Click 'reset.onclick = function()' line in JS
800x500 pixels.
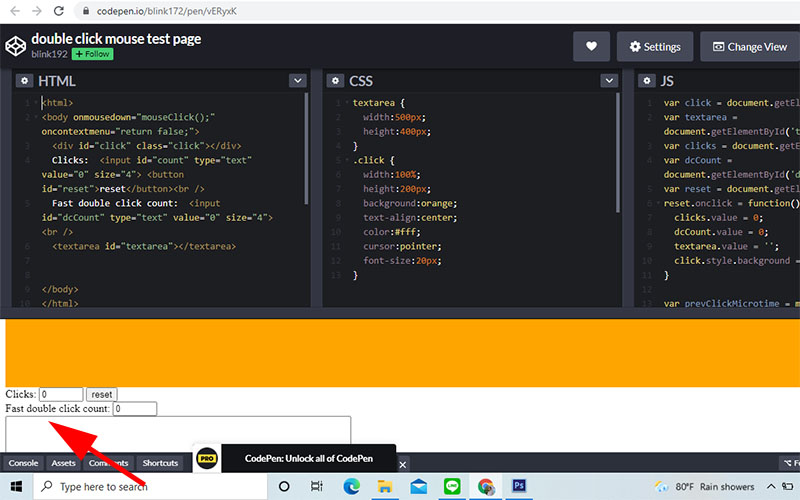click(x=732, y=203)
